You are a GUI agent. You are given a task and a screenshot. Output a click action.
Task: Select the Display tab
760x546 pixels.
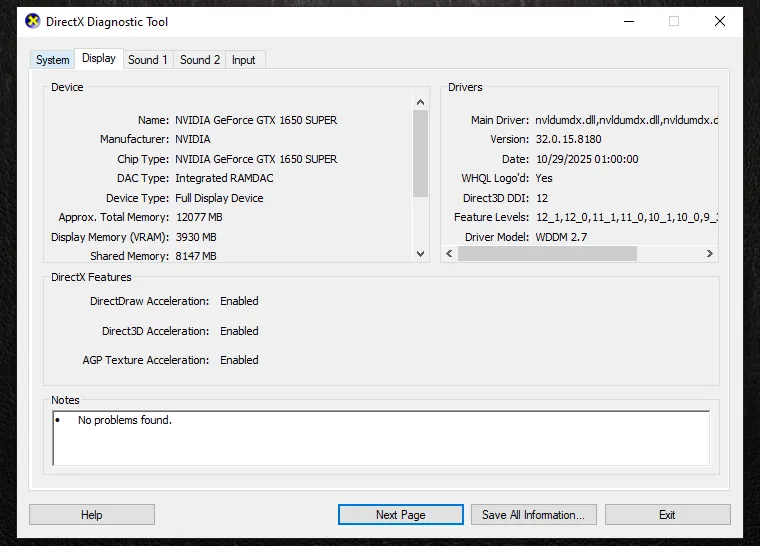click(99, 58)
